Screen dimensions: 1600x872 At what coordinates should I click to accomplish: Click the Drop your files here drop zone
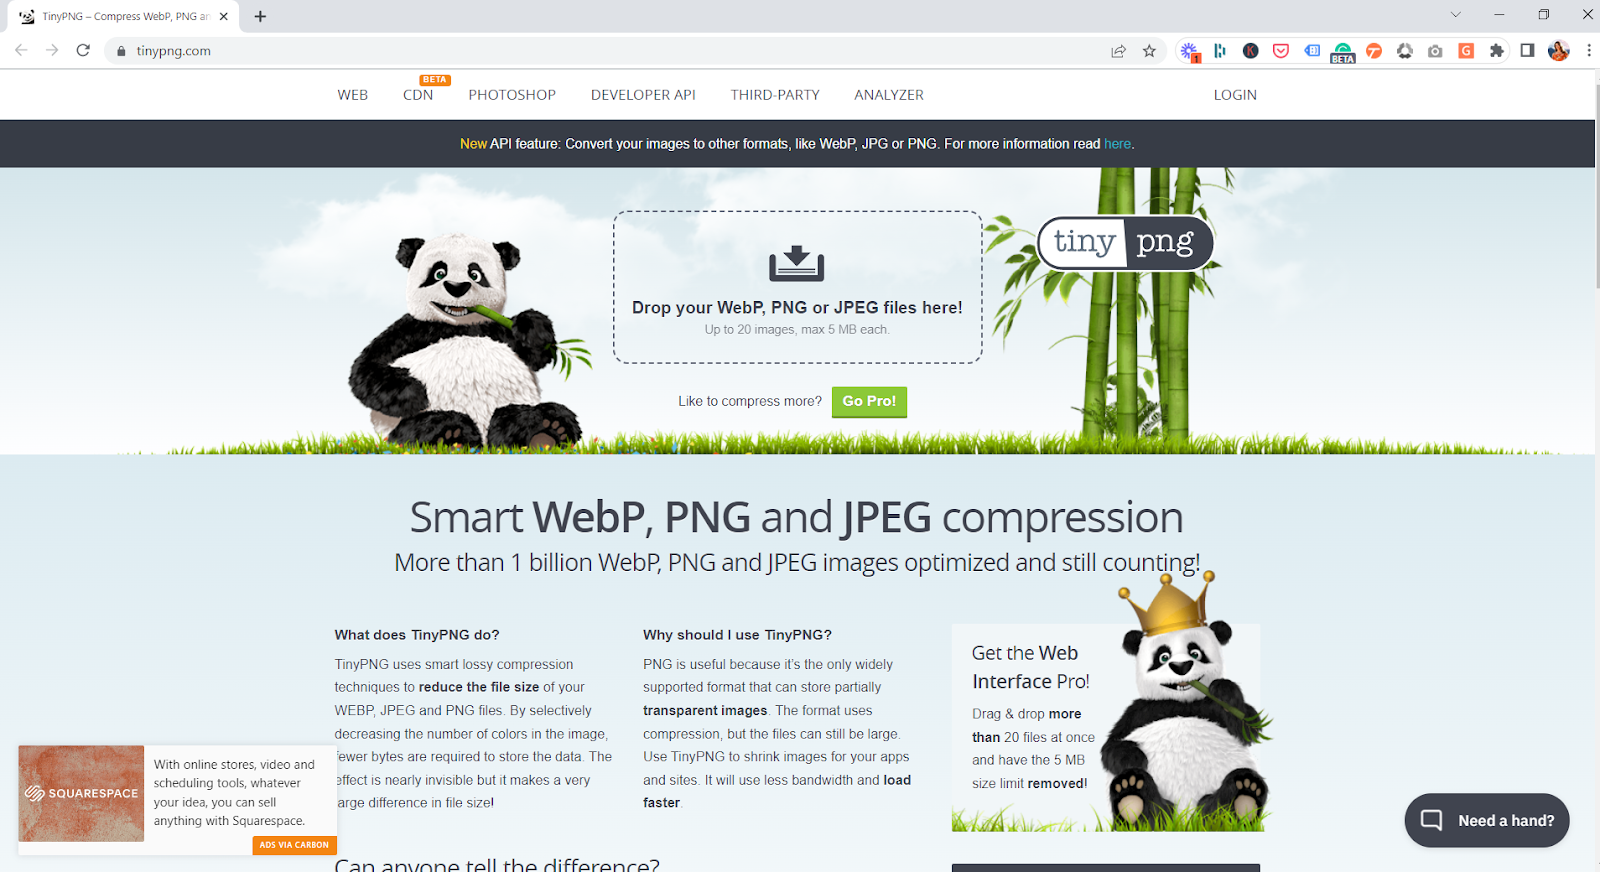[x=797, y=287]
